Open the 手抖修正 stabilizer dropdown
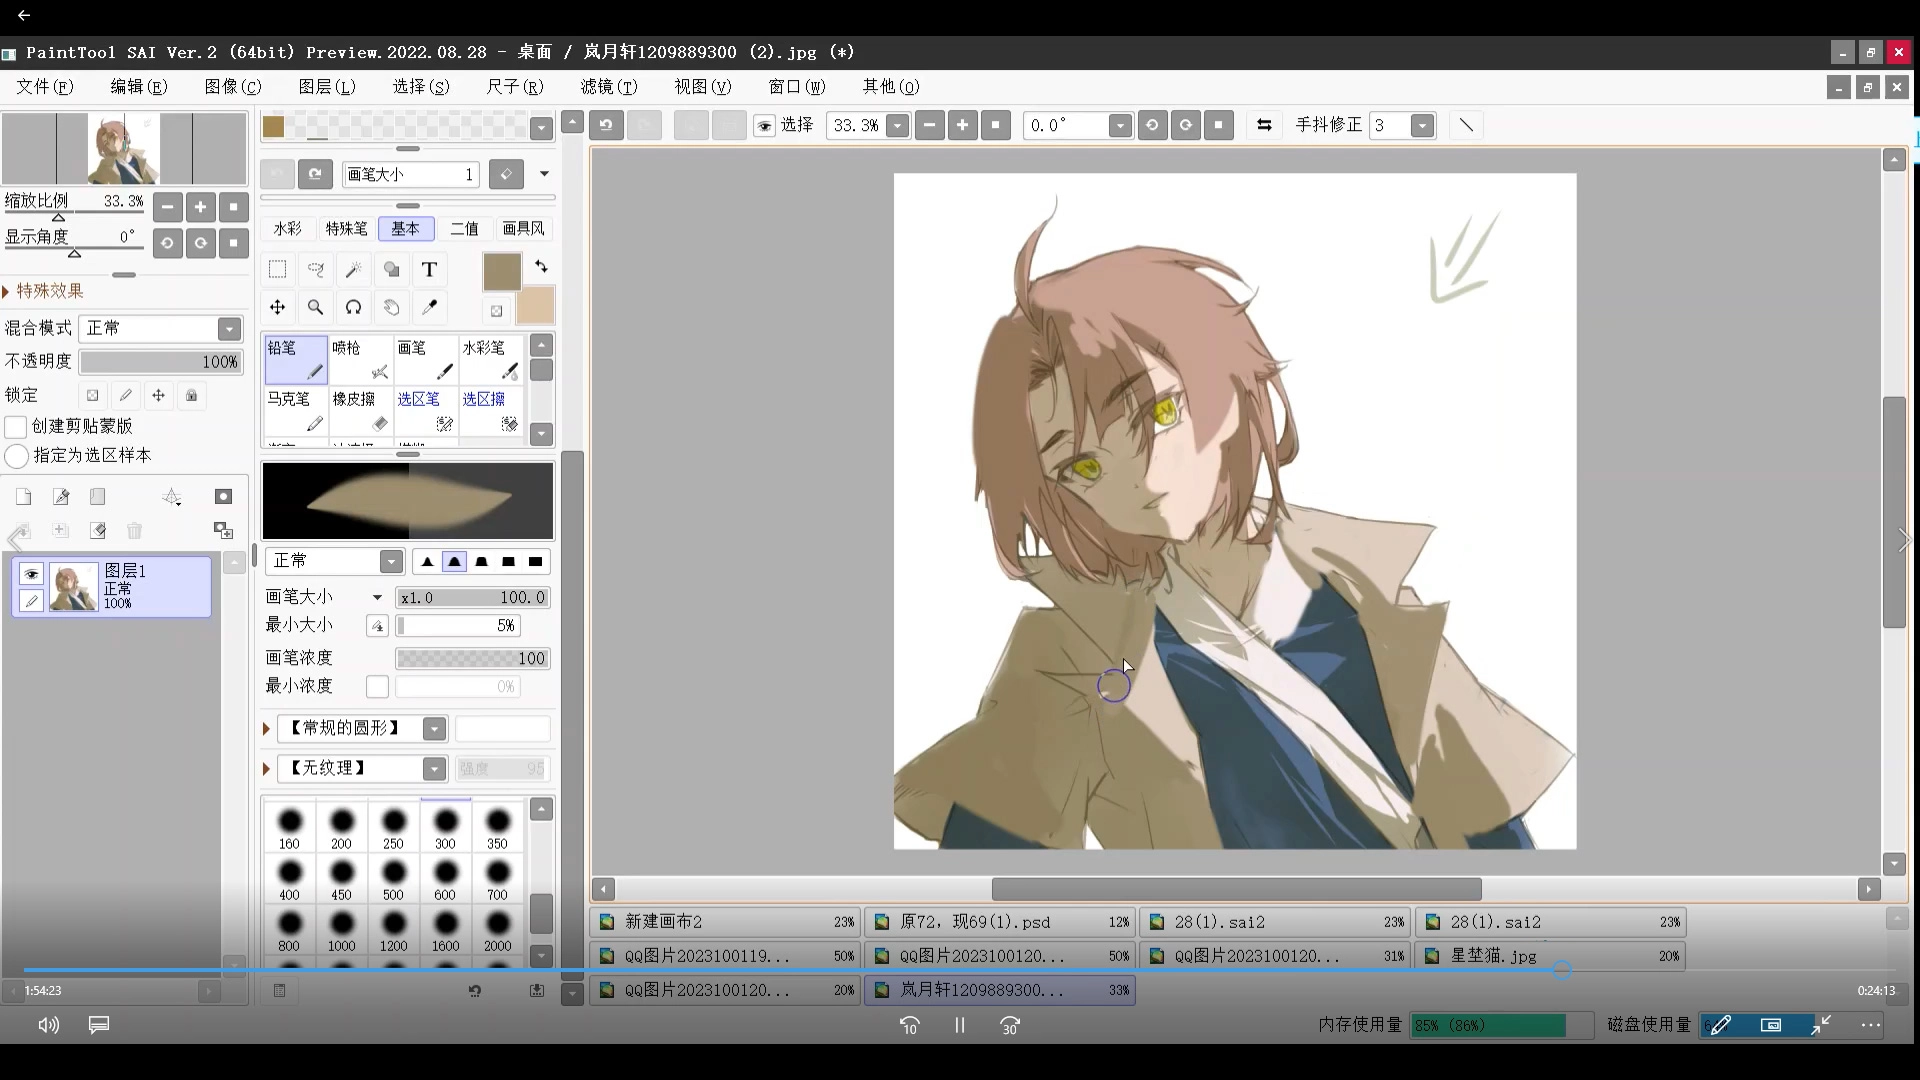 1422,126
